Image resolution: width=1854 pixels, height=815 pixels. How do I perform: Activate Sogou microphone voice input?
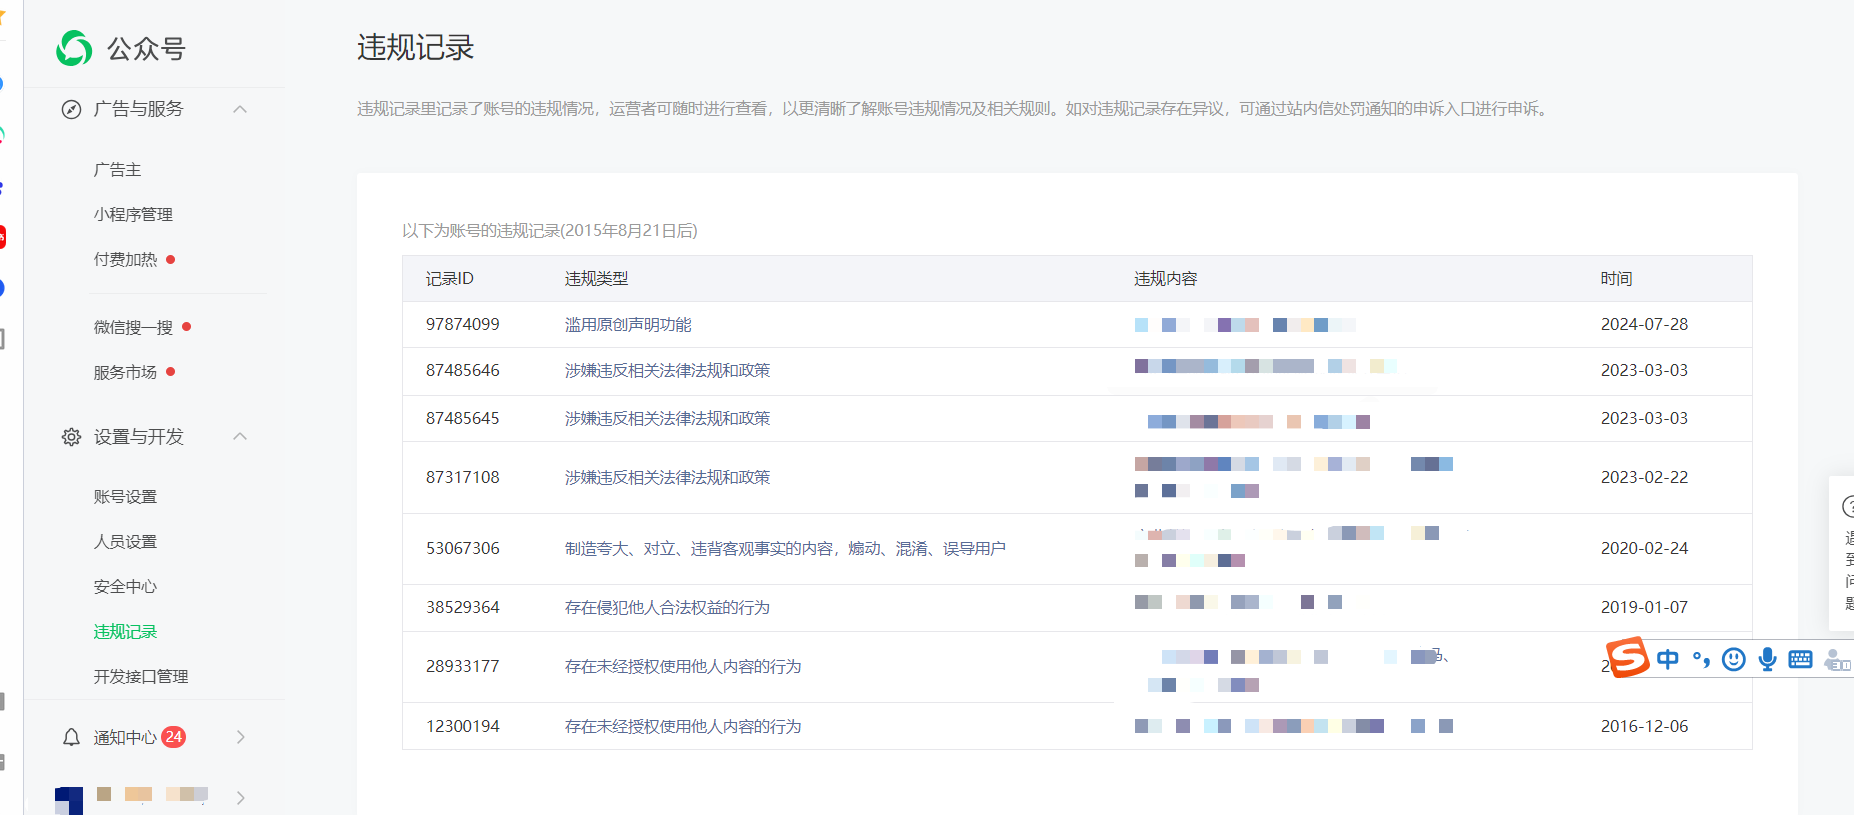pyautogui.click(x=1767, y=659)
